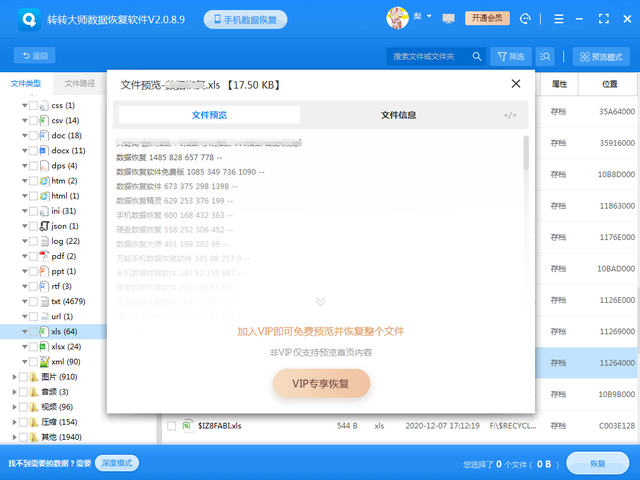Viewport: 640px width, 480px height.
Task: Click the pdf file type icon
Action: [x=44, y=256]
